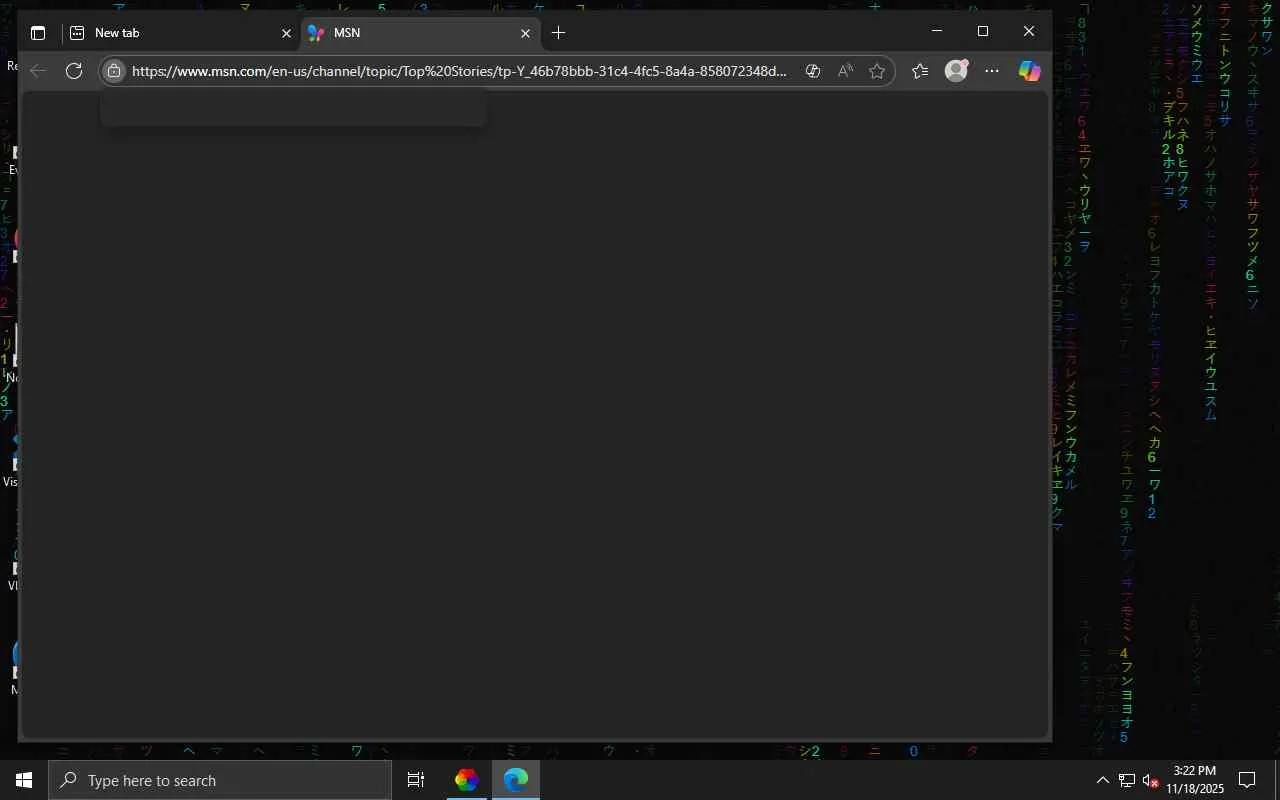The width and height of the screenshot is (1280, 800).
Task: Focus the msn.com address bar
Action: click(460, 71)
